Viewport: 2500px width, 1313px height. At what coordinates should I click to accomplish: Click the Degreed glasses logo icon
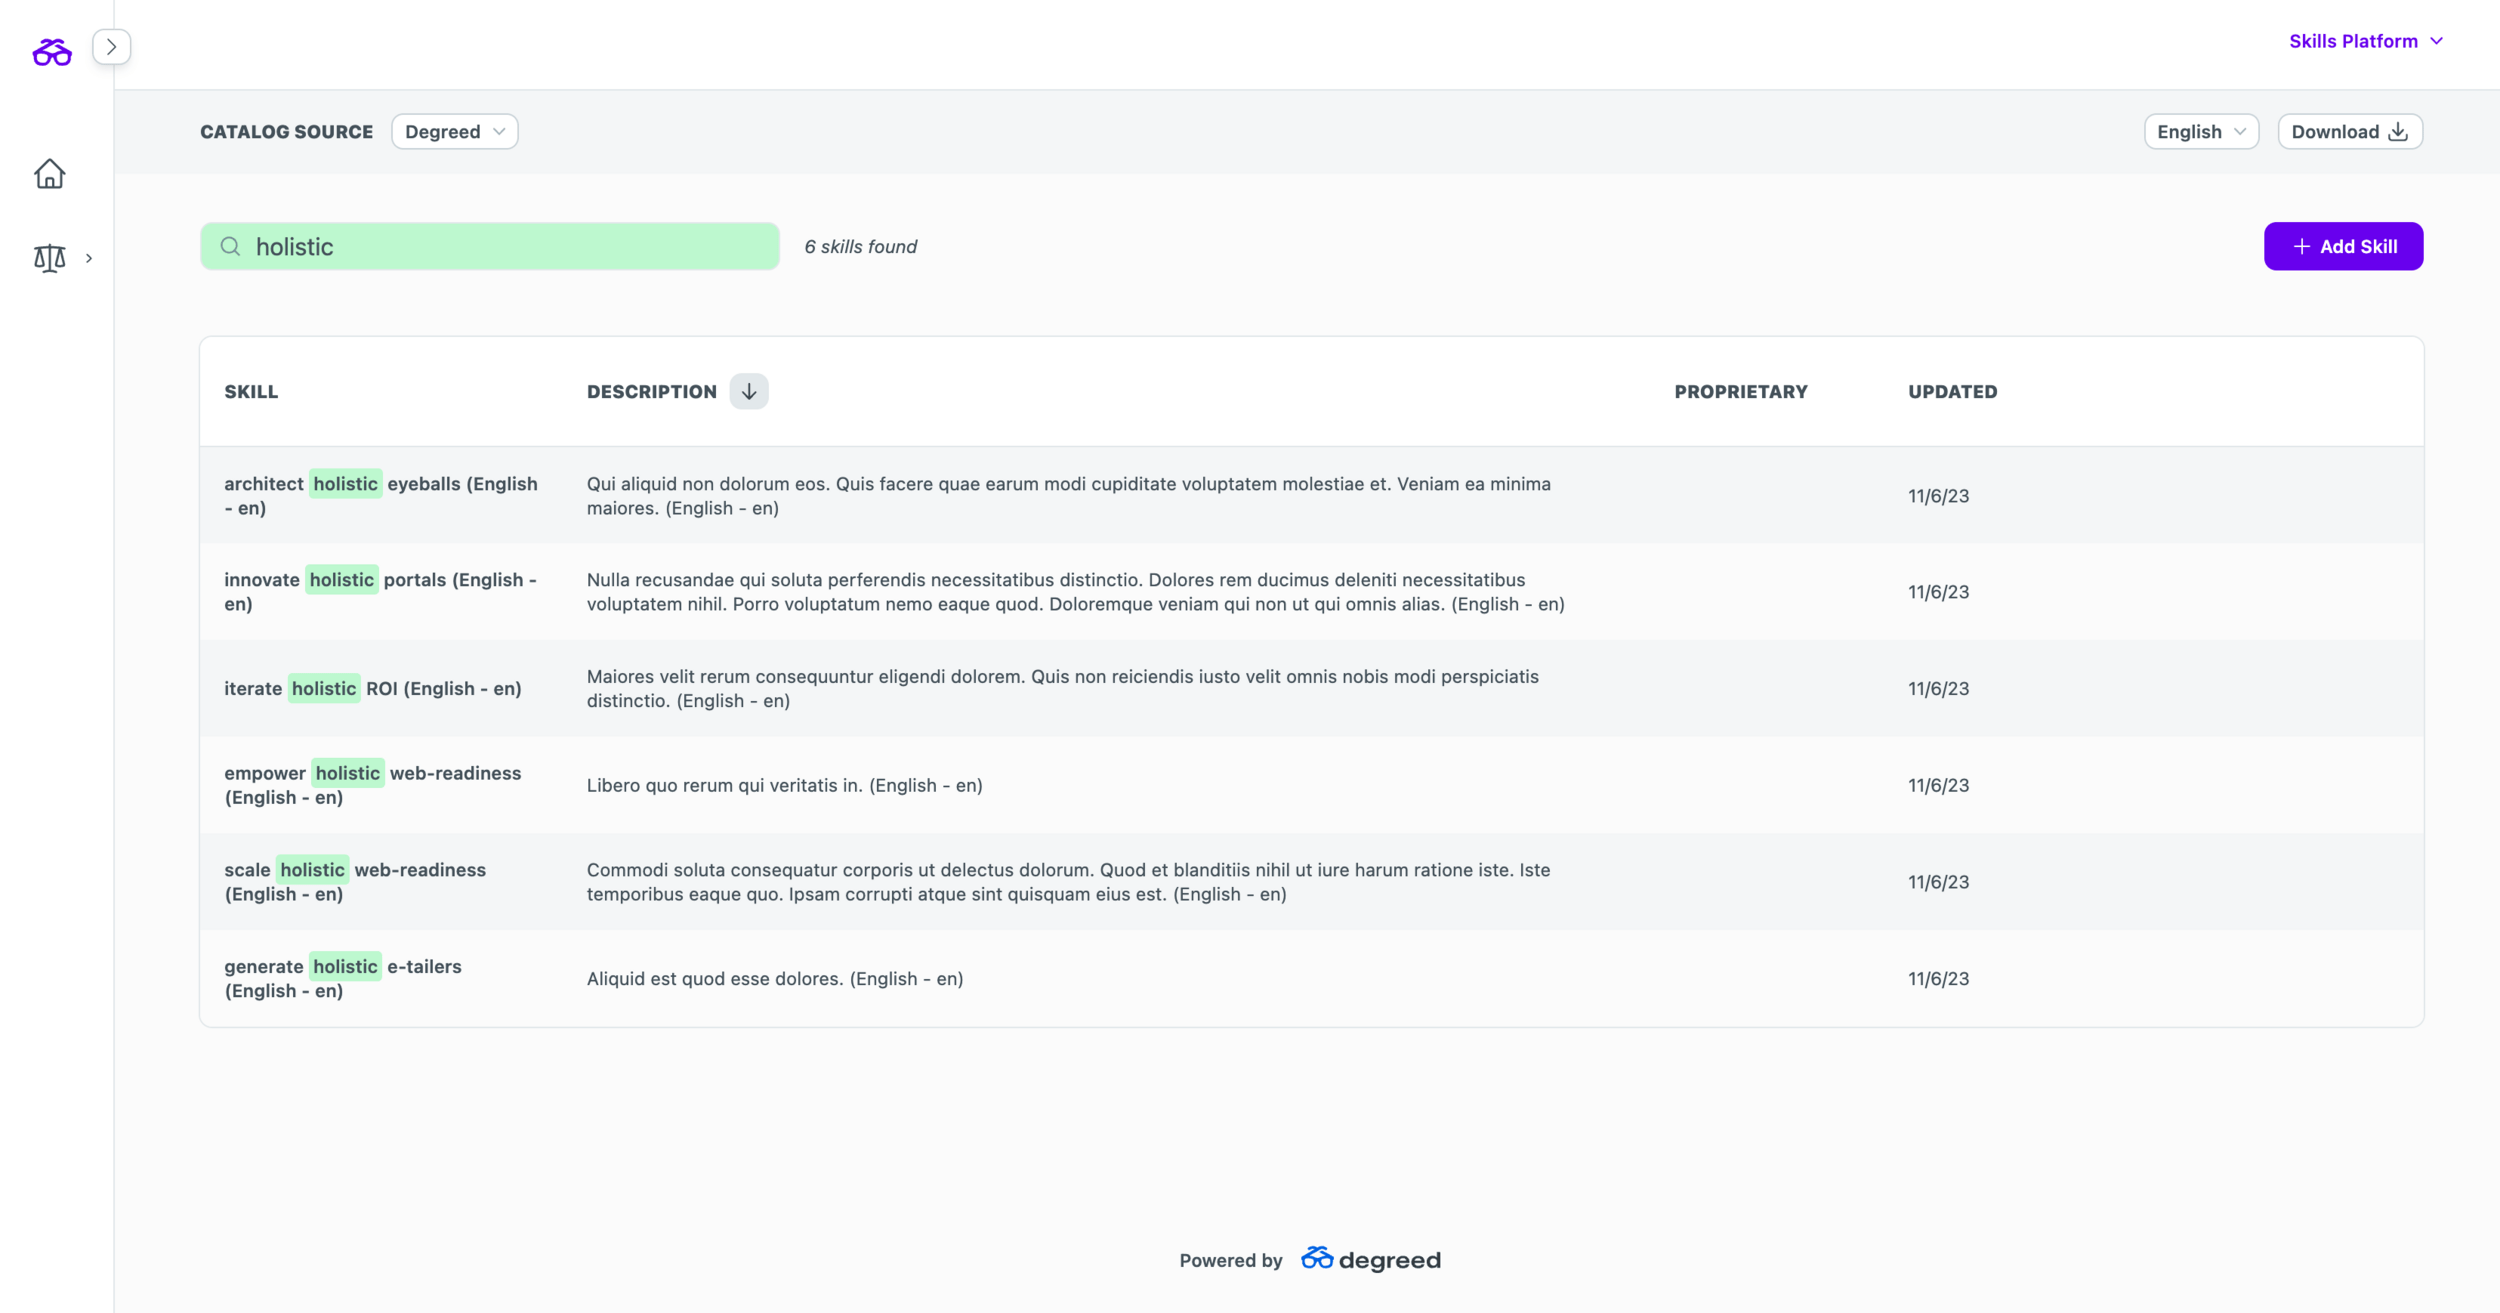[52, 52]
